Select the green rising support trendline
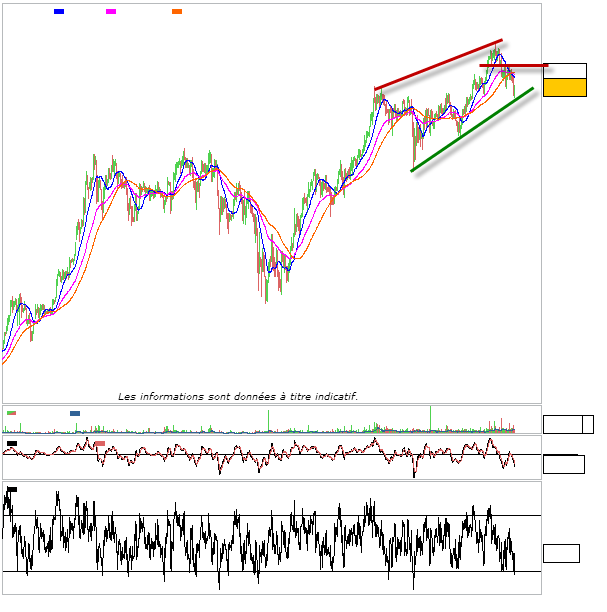Viewport: 607px width, 612px height. click(472, 130)
